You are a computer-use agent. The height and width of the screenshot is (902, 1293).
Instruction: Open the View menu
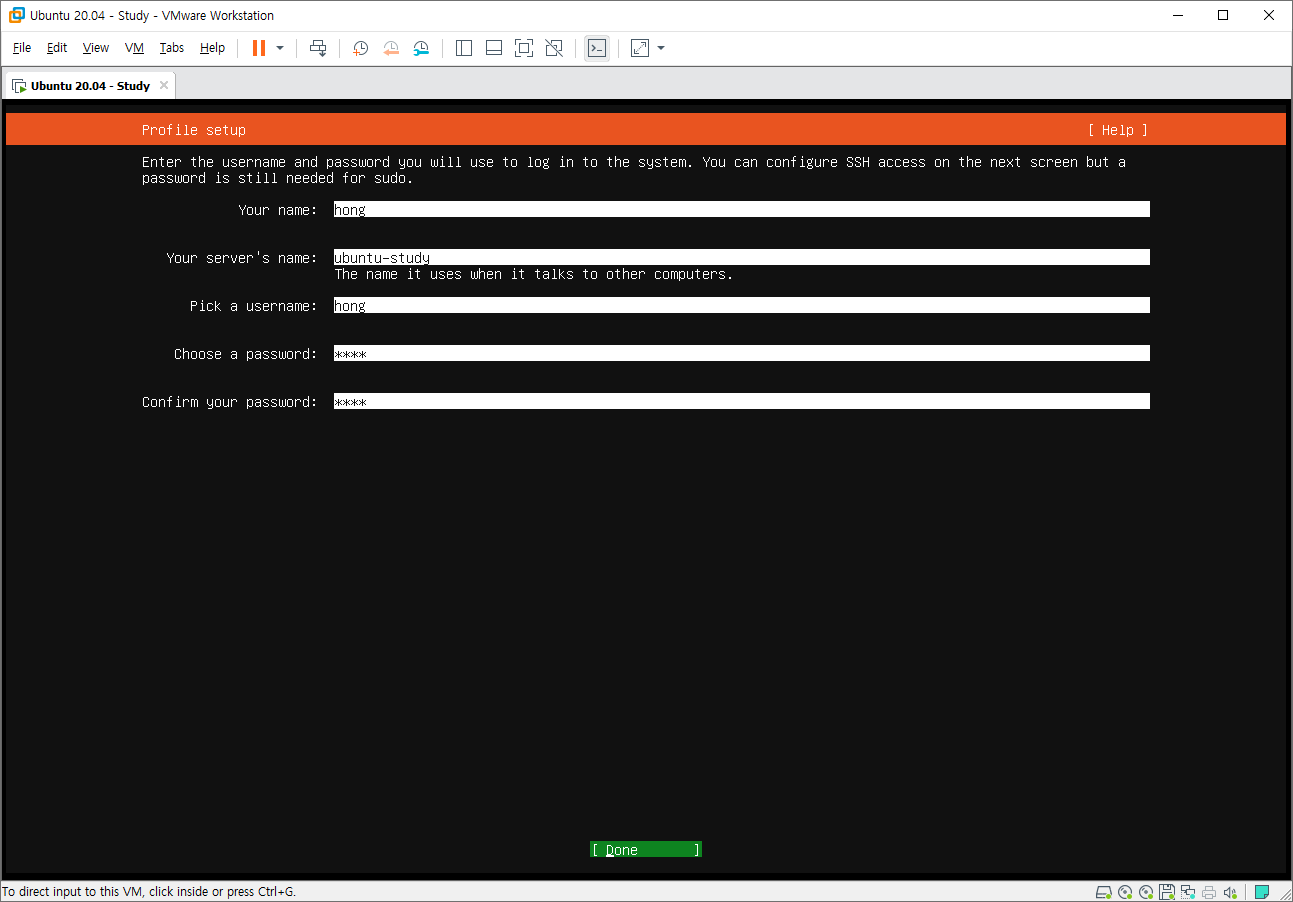(96, 48)
